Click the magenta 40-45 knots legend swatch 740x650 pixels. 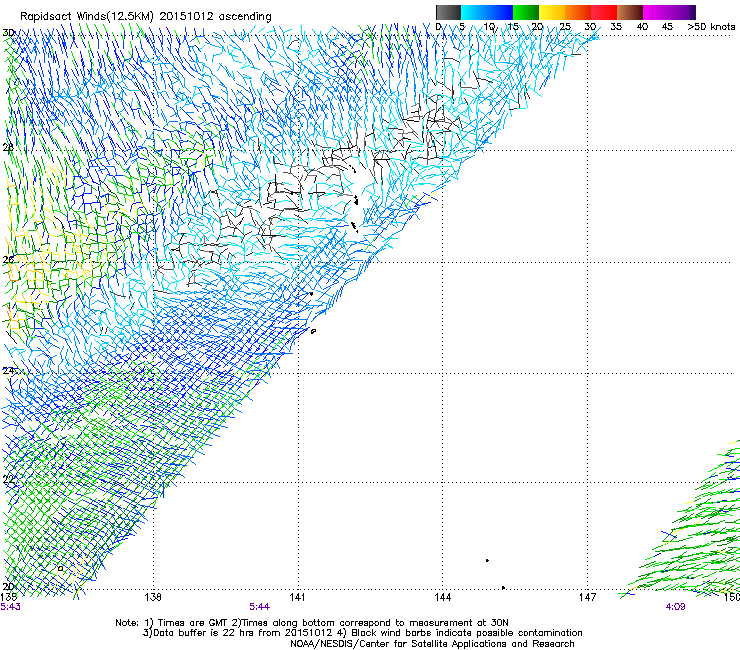click(x=656, y=12)
